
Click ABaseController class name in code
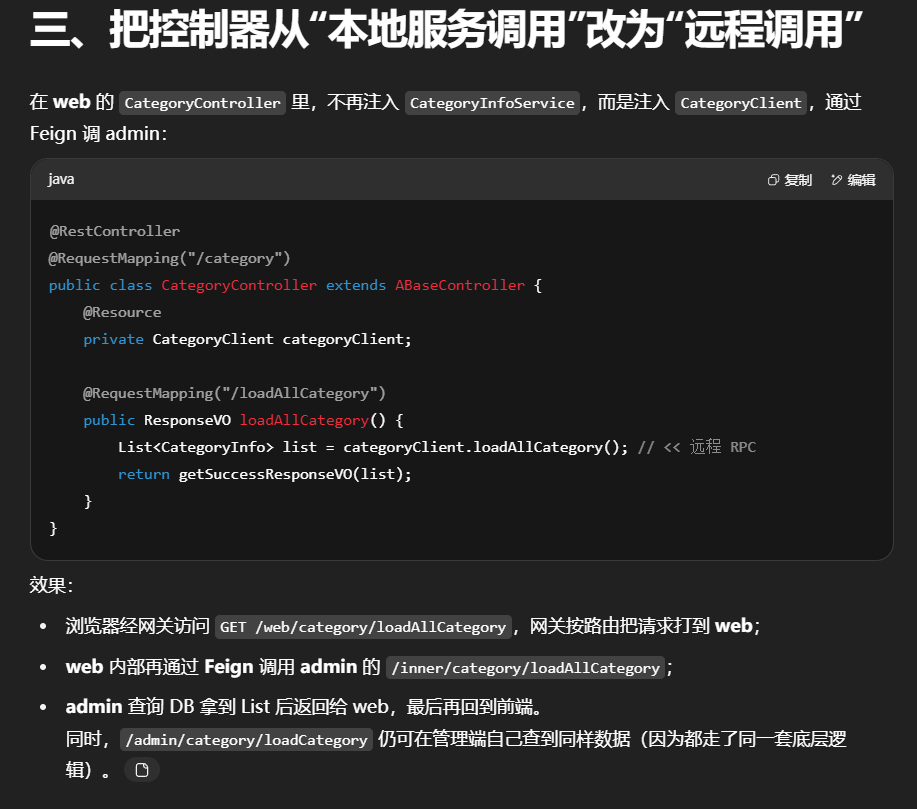click(459, 285)
